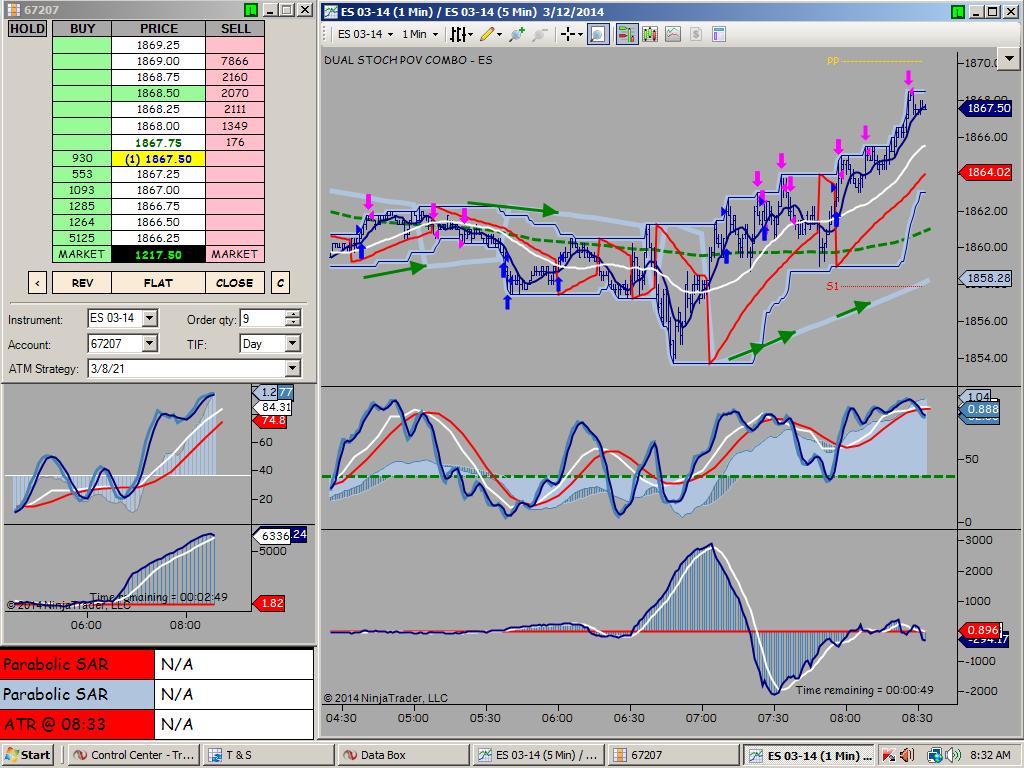This screenshot has height=768, width=1024.
Task: Click the BUY column header
Action: coord(82,29)
